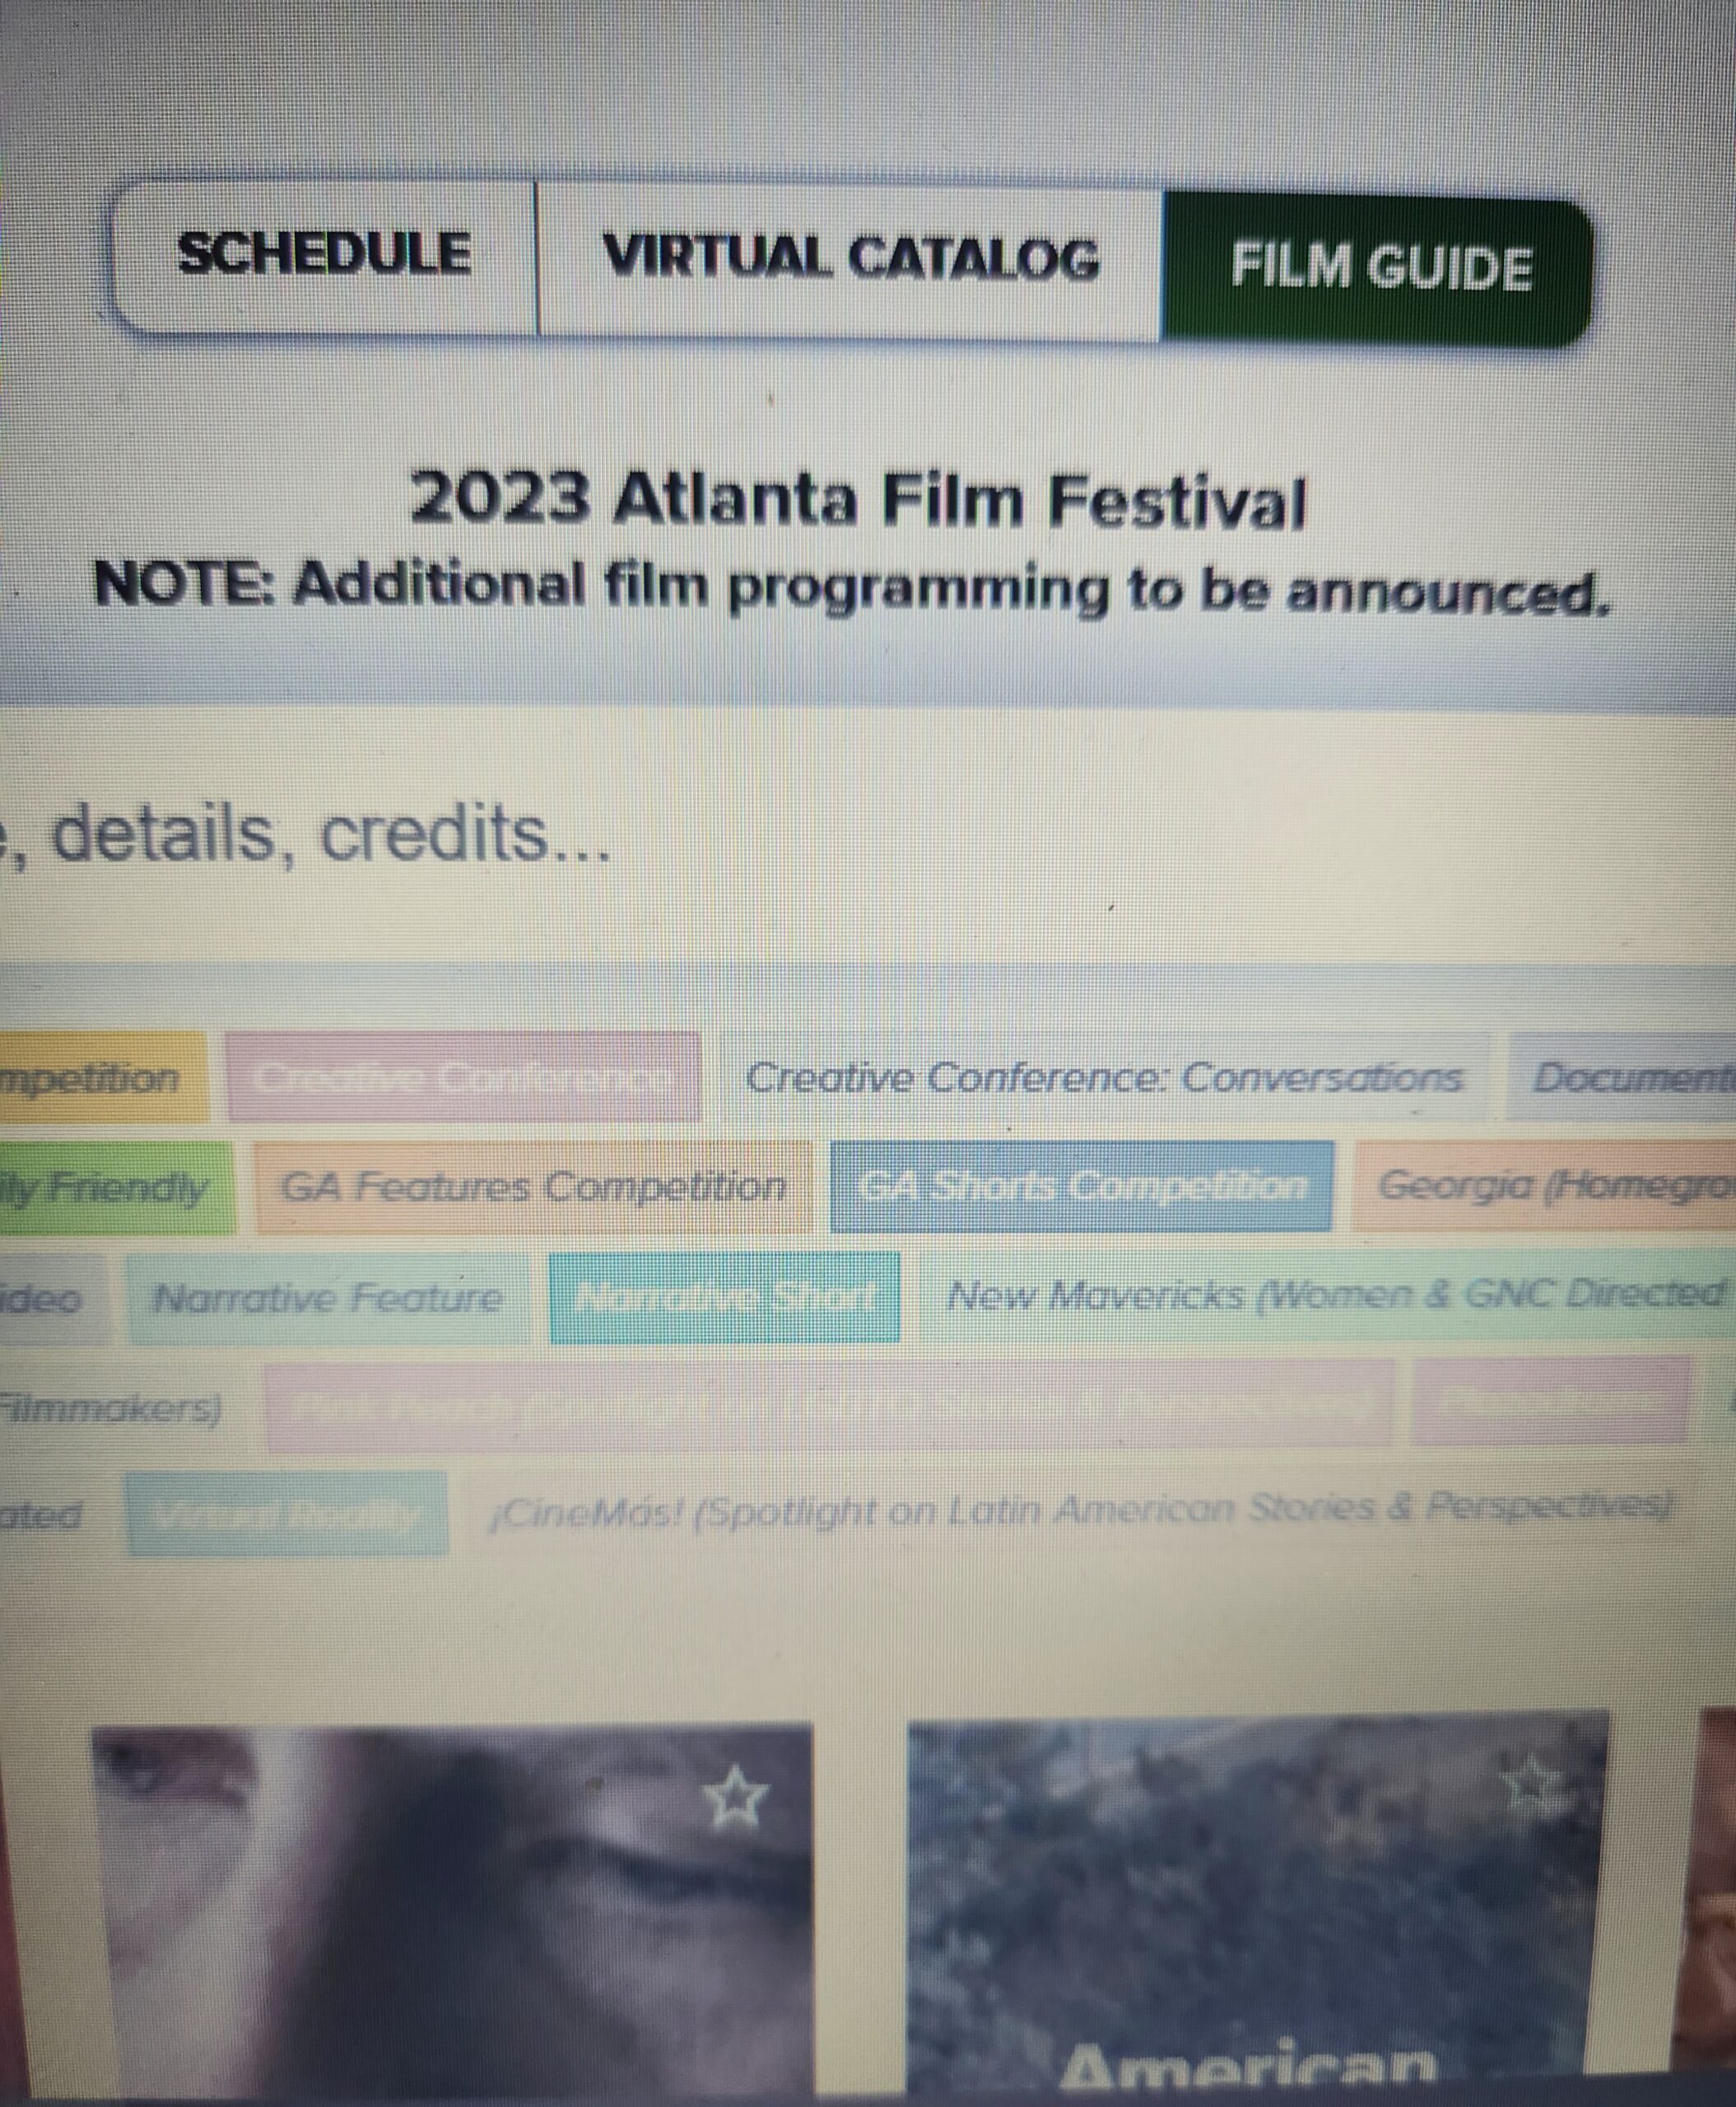1736x2107 pixels.
Task: Open the SCHEDULE tab
Action: pyautogui.click(x=324, y=255)
